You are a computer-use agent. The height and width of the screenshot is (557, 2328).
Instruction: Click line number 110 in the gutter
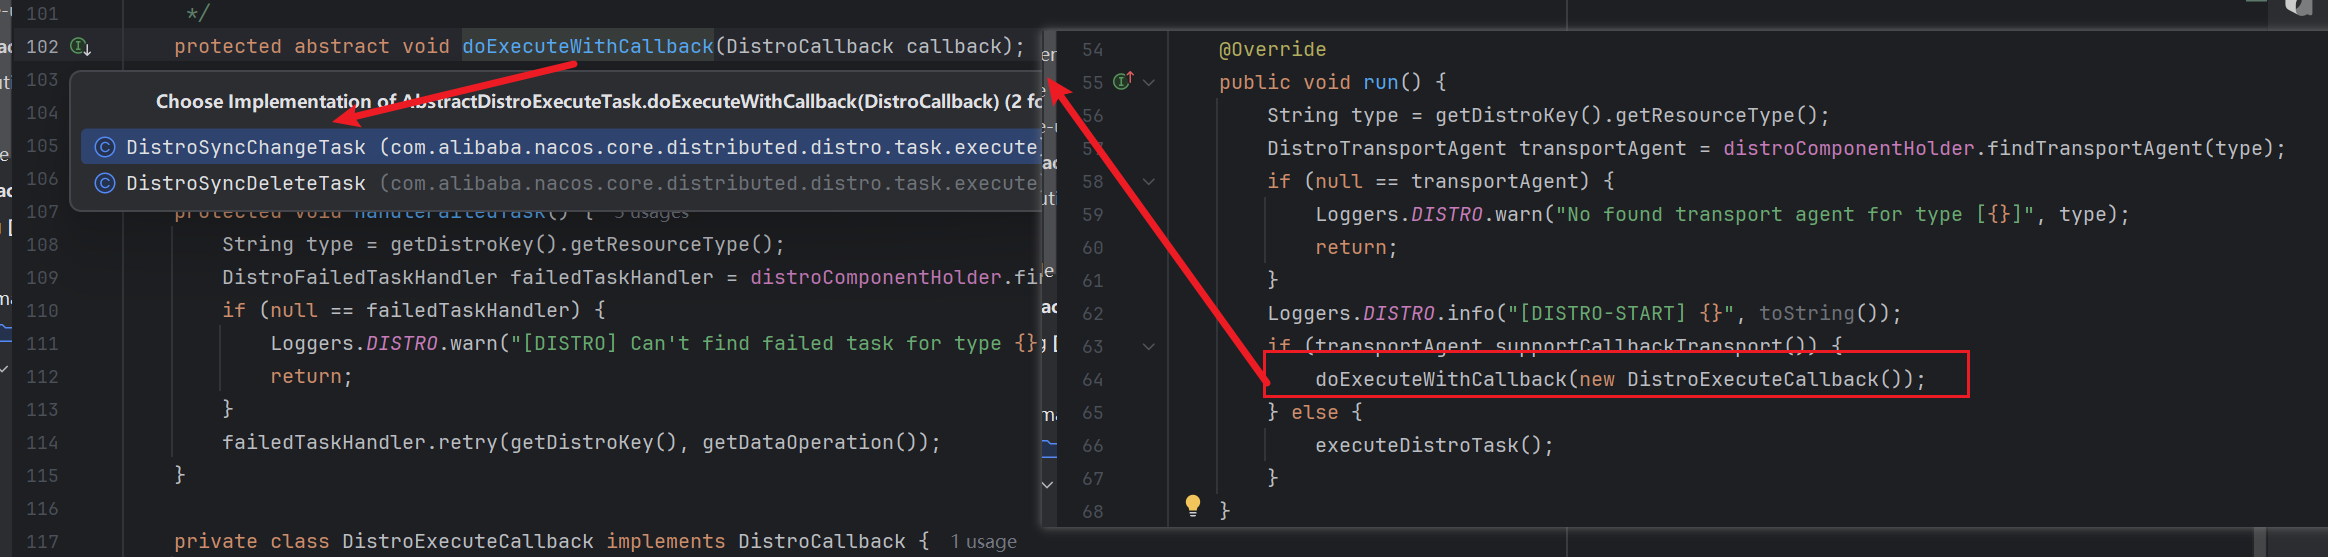point(42,311)
